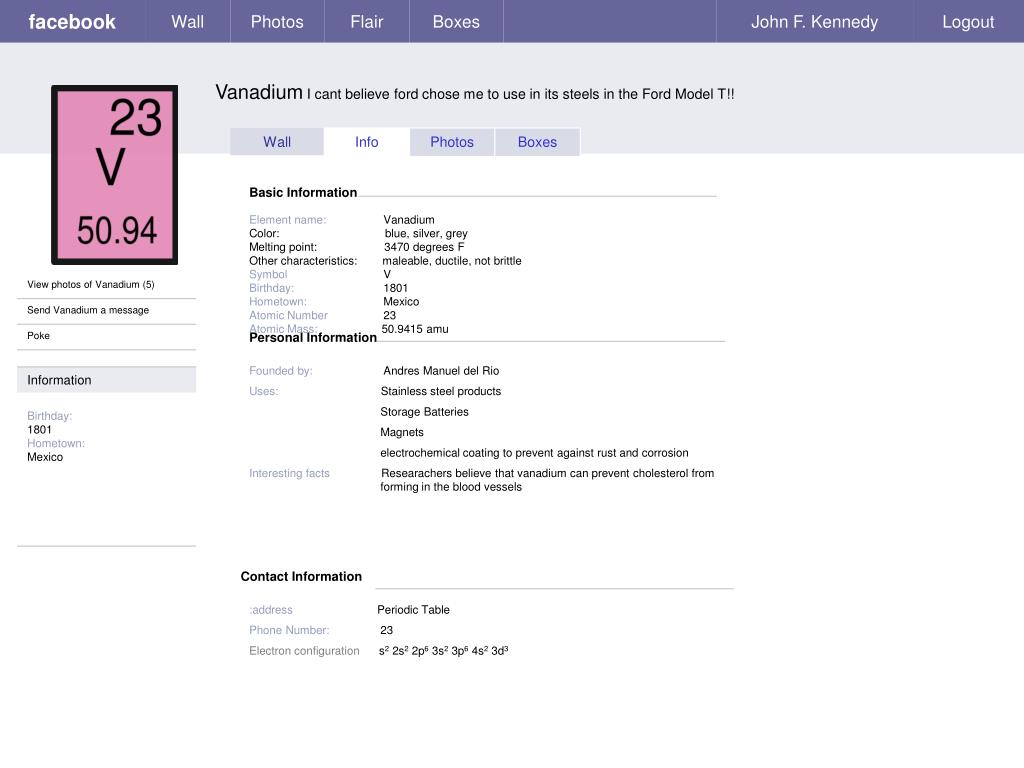This screenshot has height=768, width=1024.
Task: Open Photos in the top navigation bar
Action: [x=277, y=22]
